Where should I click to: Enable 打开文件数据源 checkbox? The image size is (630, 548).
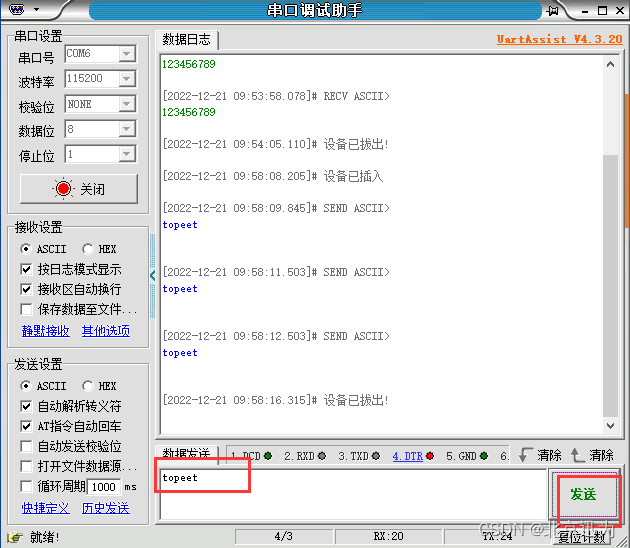(x=26, y=466)
